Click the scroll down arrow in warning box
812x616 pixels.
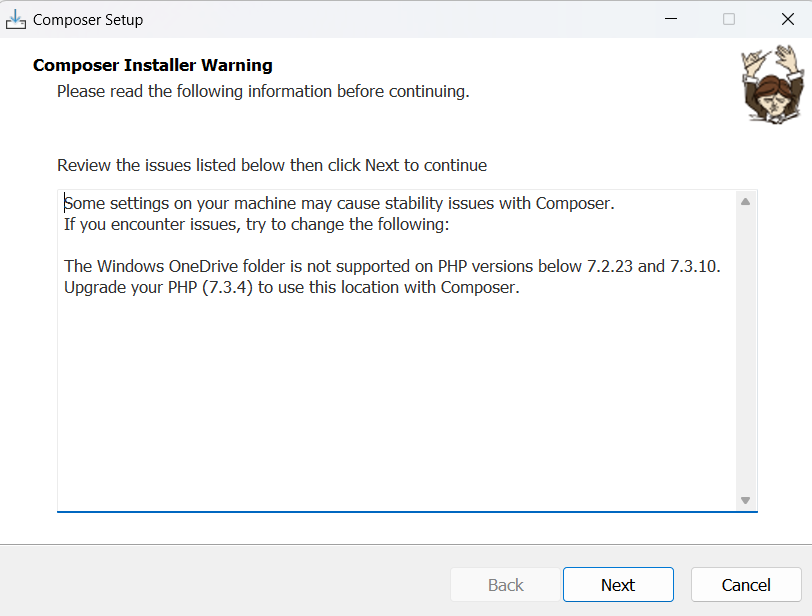(x=745, y=500)
